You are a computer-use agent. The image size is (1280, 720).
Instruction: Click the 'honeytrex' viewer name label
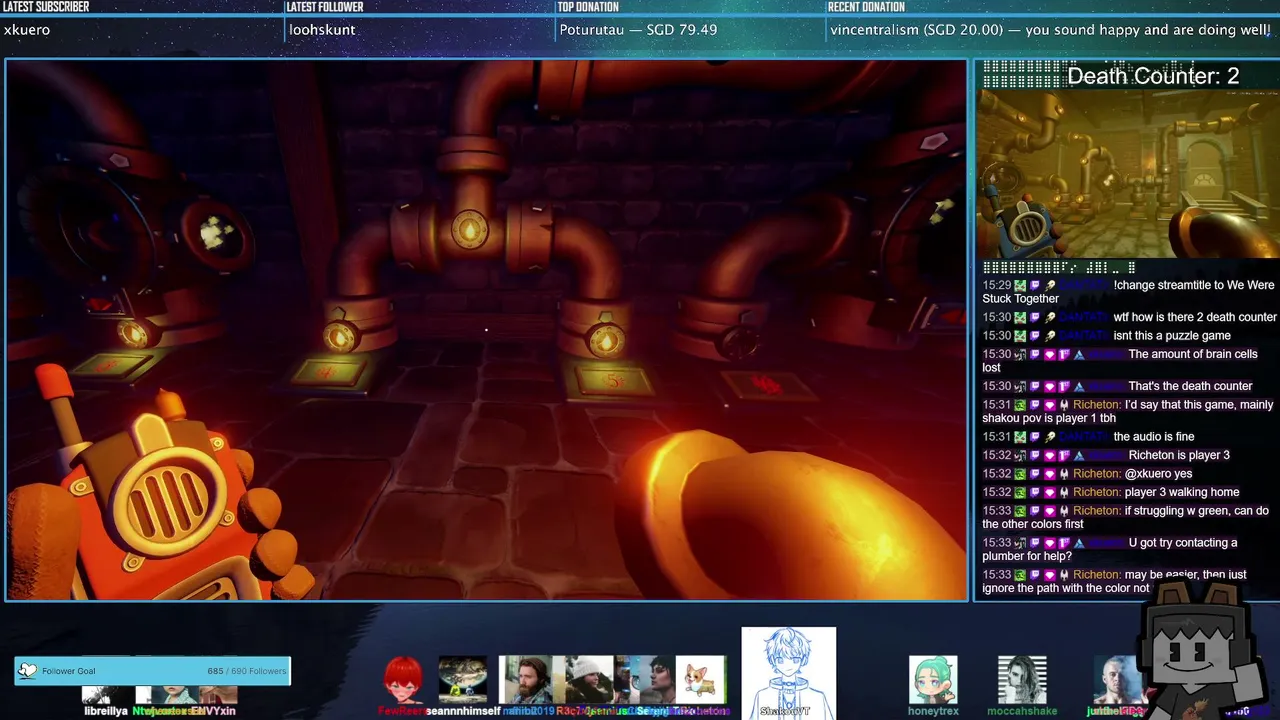coord(933,711)
